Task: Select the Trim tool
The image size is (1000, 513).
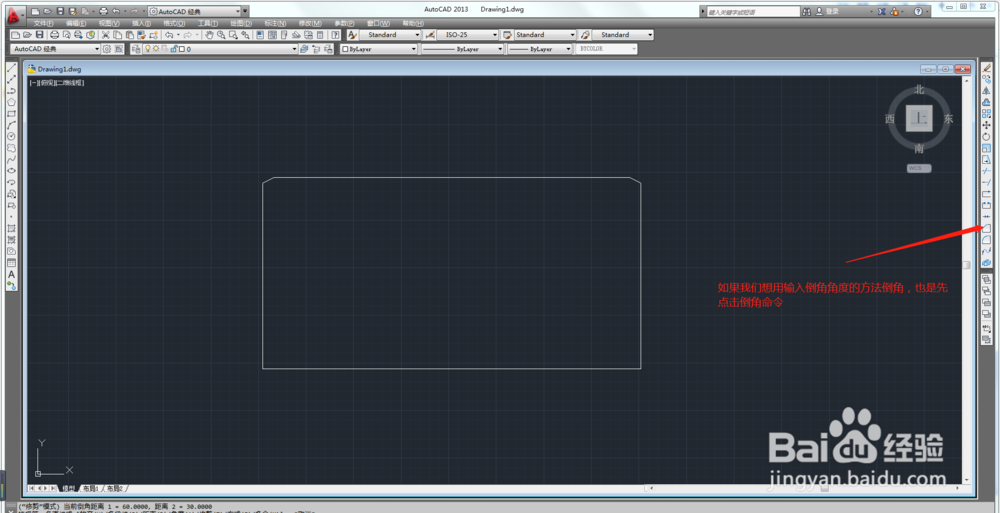Action: 987,171
